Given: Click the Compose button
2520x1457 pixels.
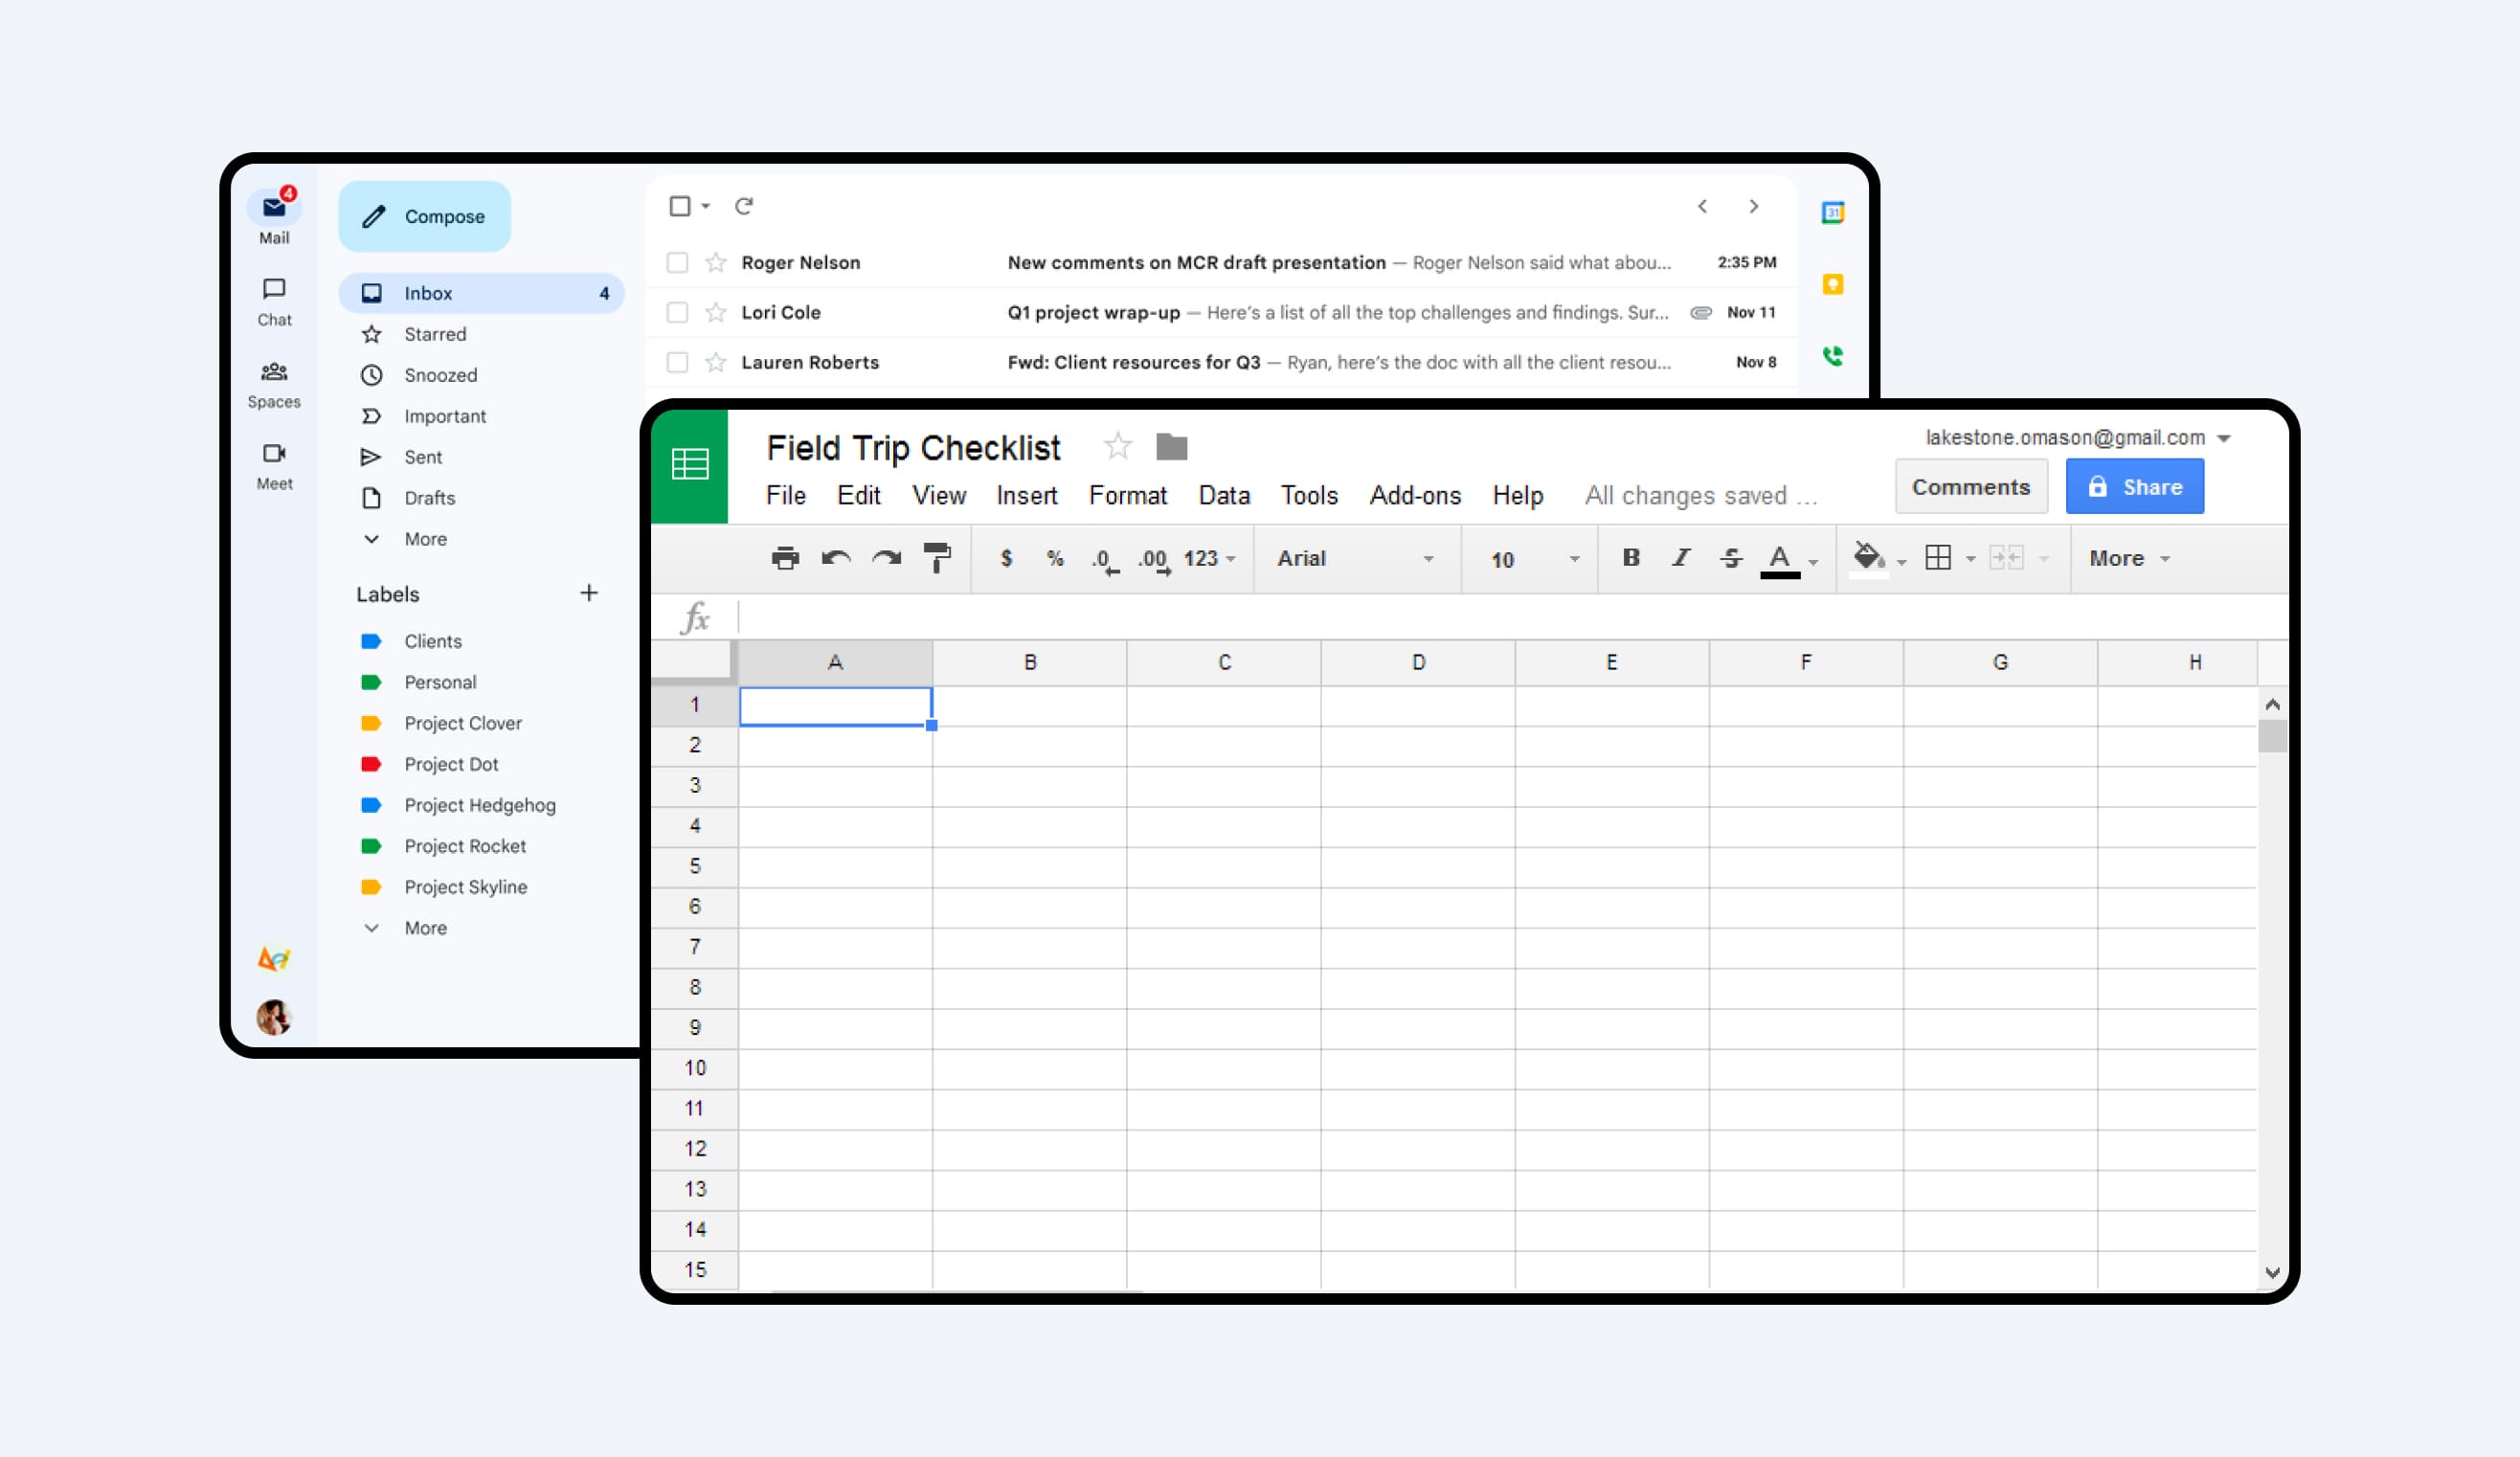Looking at the screenshot, I should (x=424, y=217).
